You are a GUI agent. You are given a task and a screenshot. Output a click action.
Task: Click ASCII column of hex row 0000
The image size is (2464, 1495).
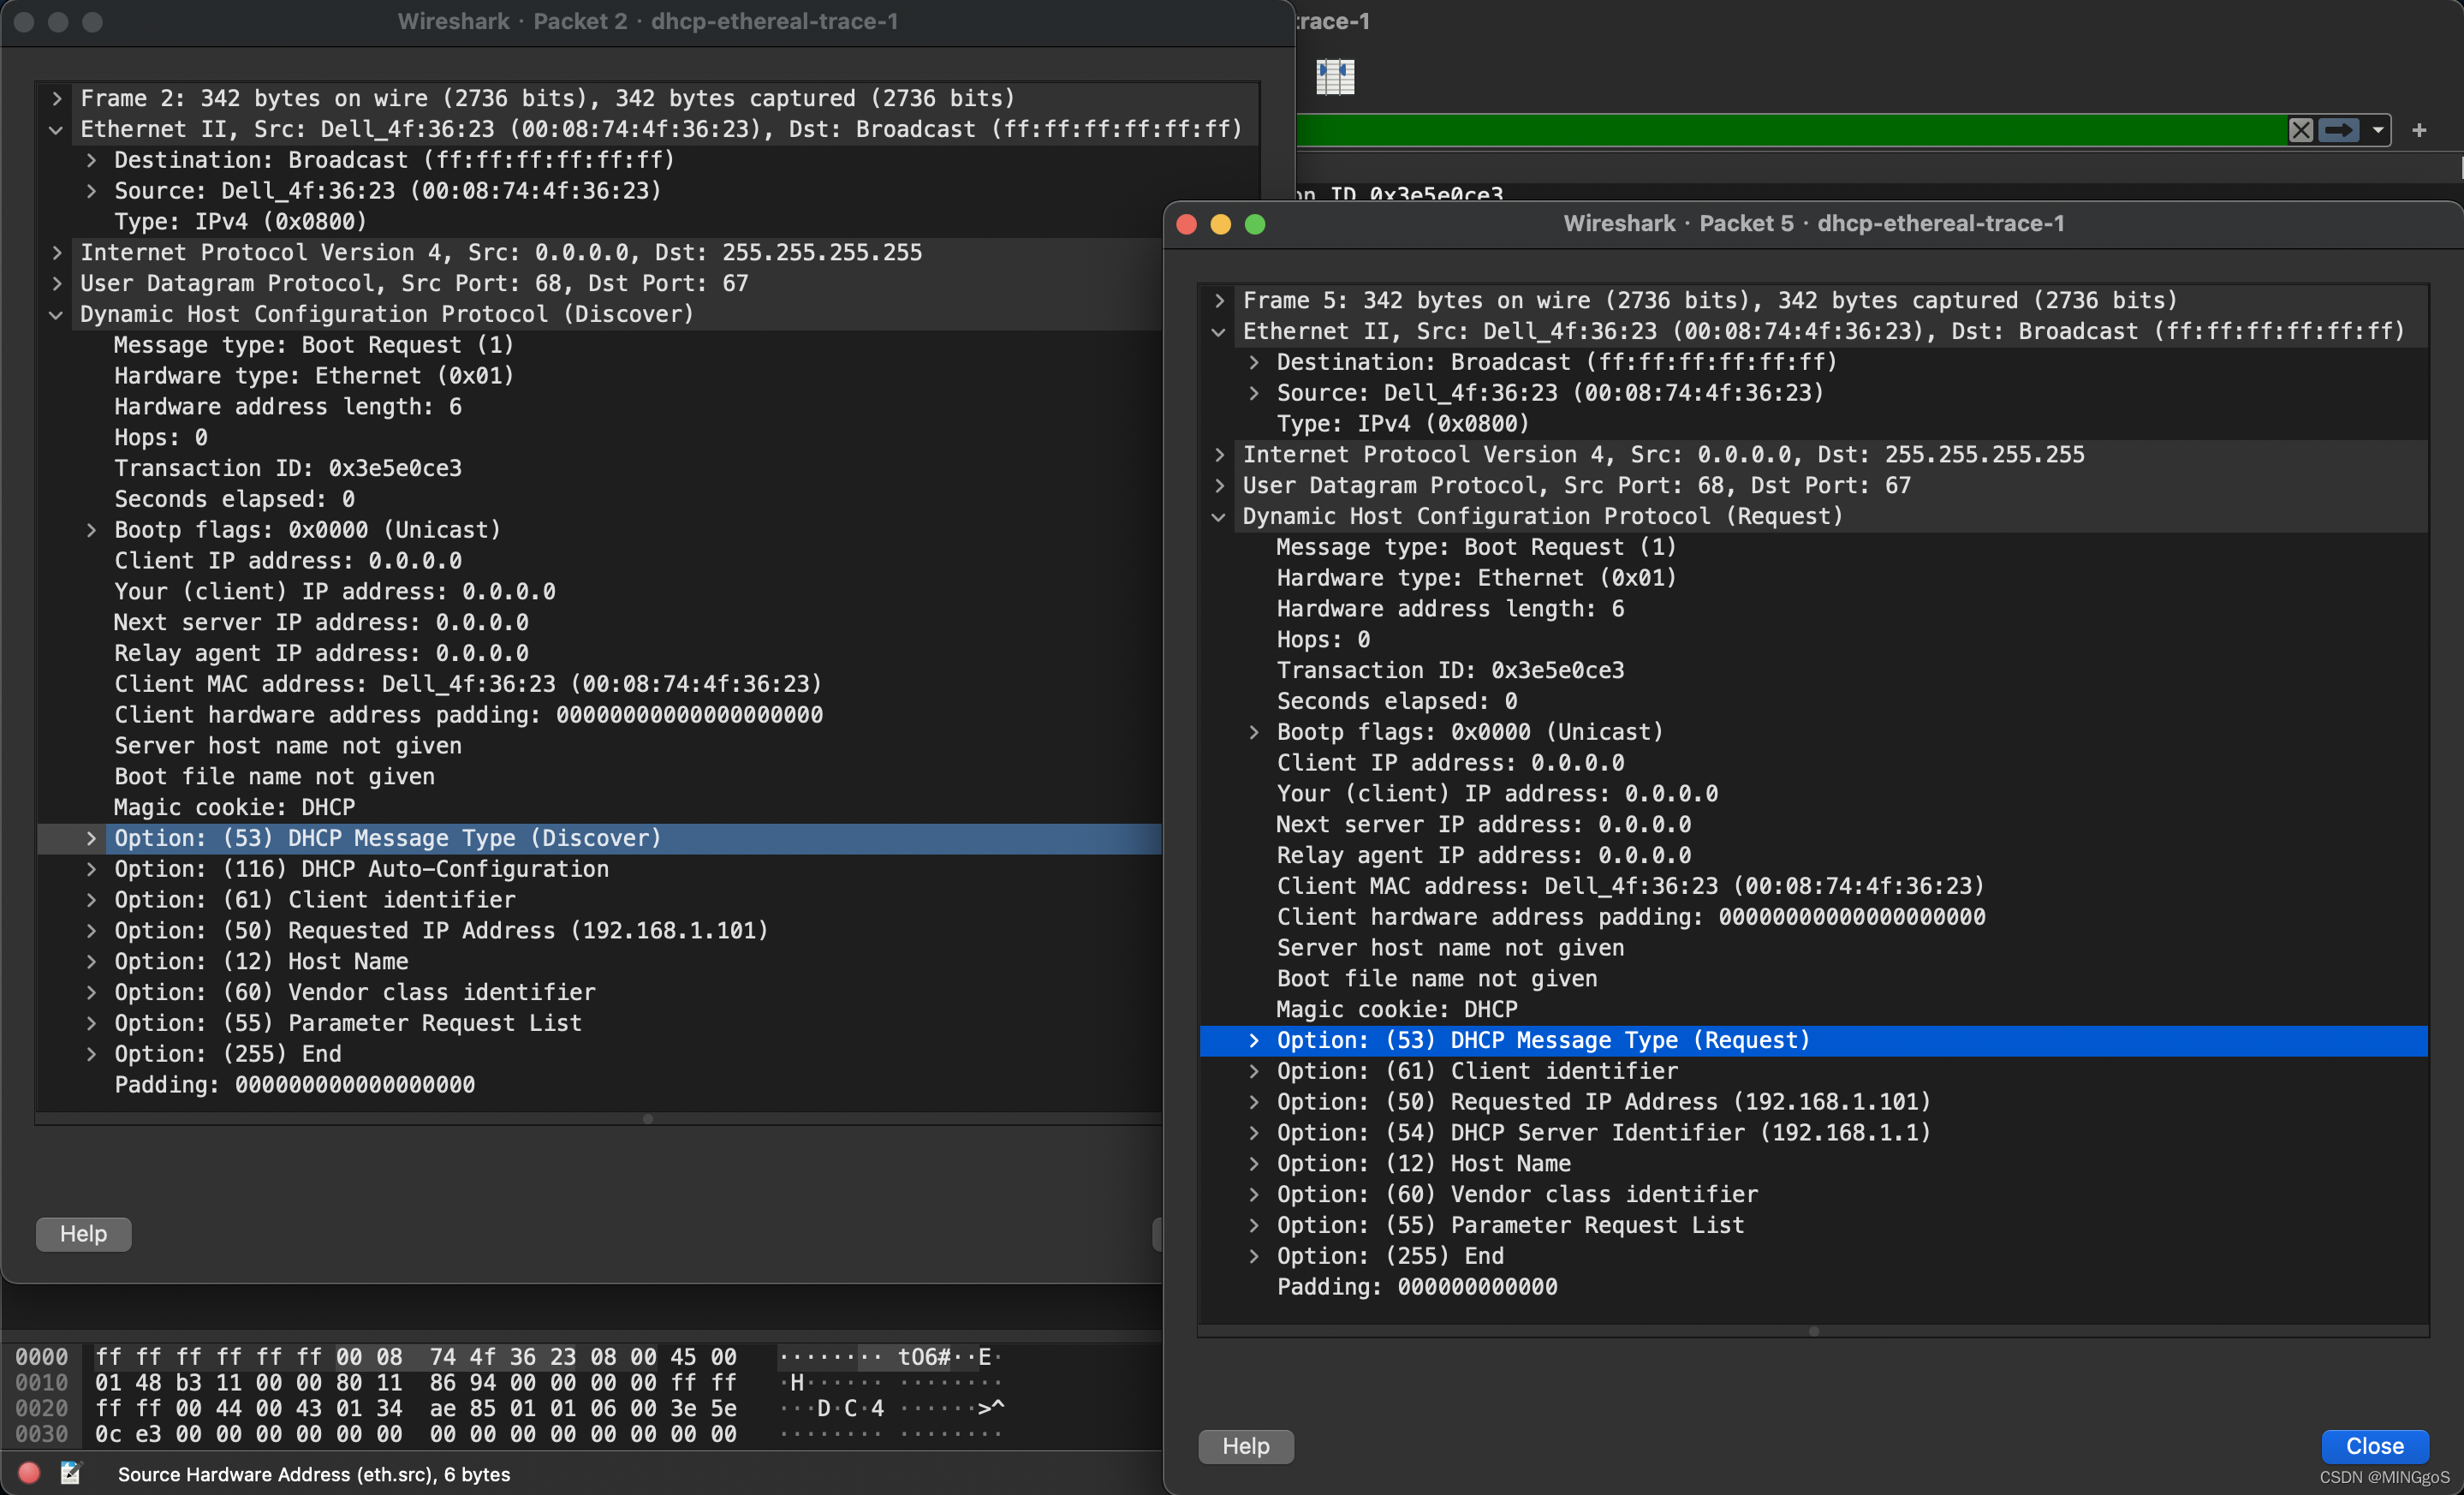(891, 1357)
